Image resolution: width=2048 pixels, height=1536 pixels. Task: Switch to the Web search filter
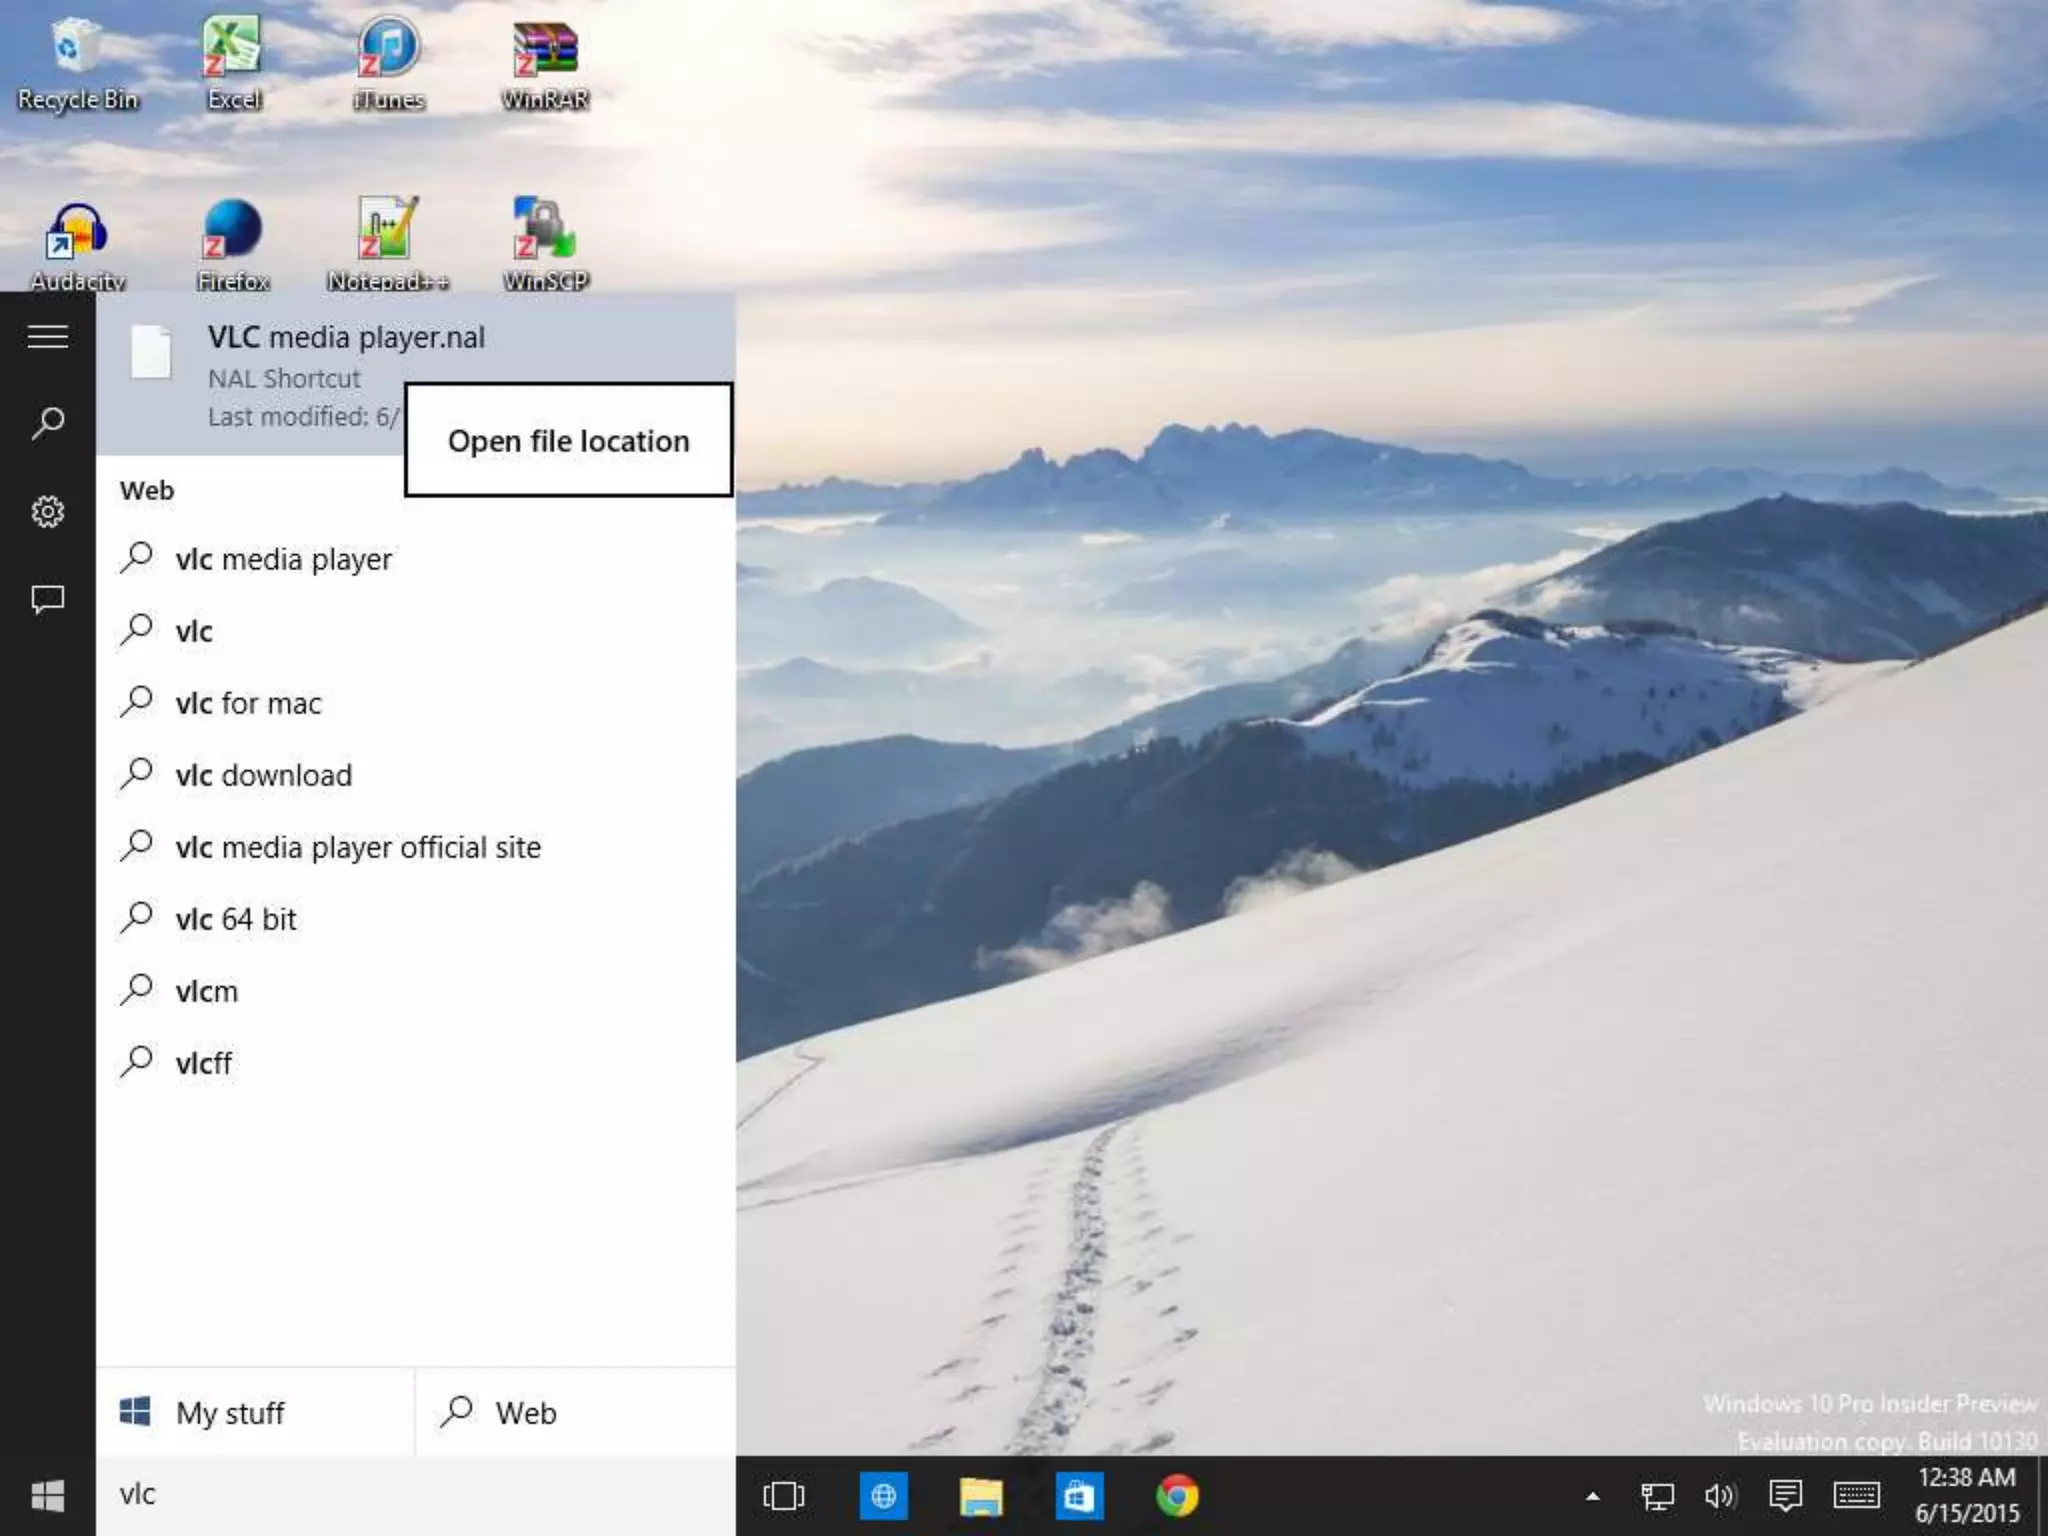tap(576, 1412)
